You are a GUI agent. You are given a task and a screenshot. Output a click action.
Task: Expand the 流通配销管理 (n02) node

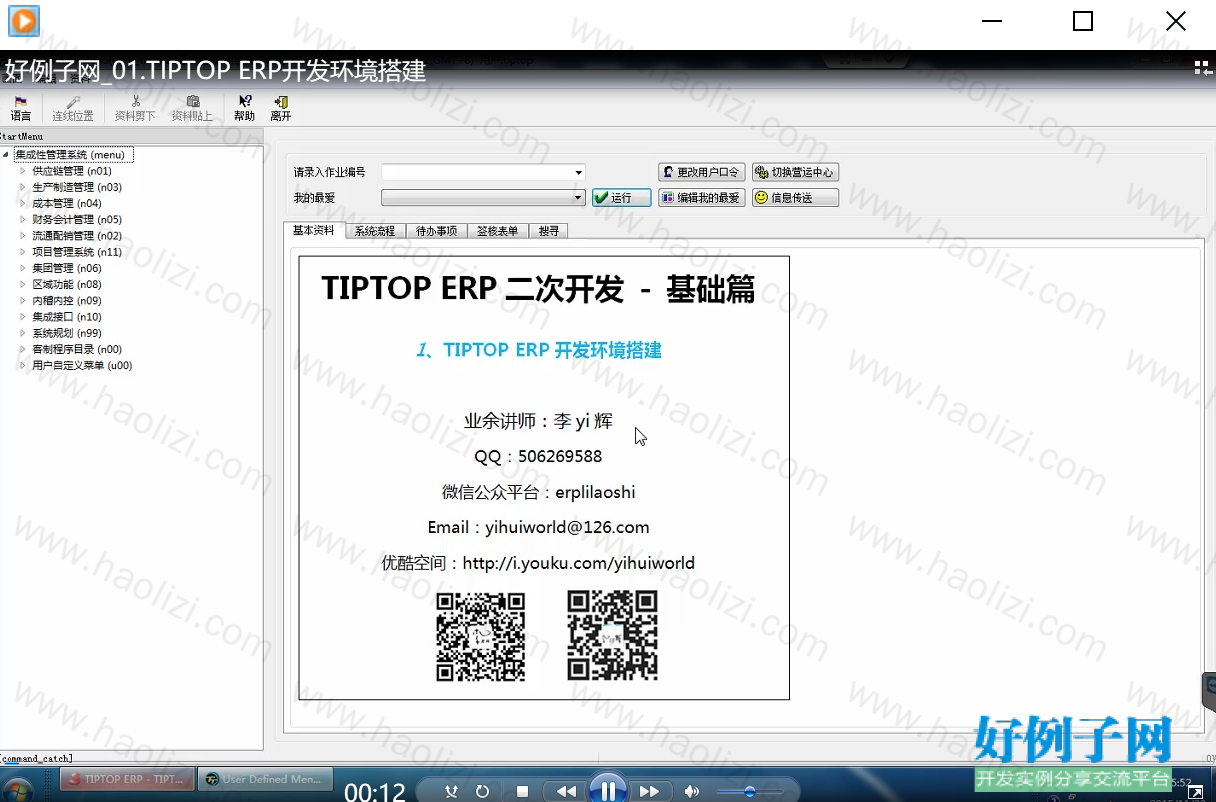coord(23,236)
